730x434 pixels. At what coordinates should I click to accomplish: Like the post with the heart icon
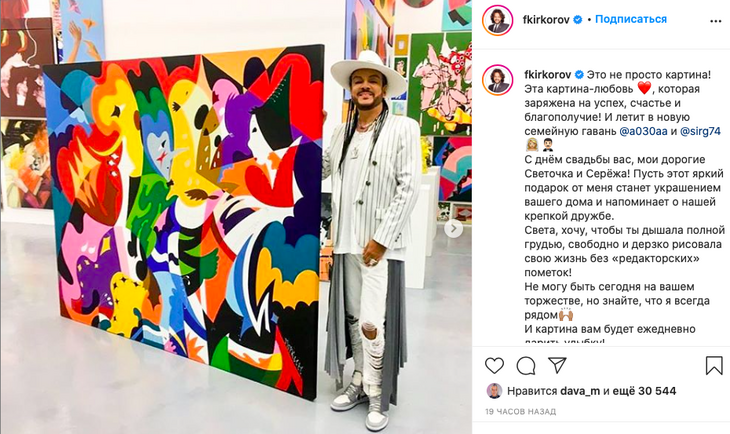tap(494, 366)
